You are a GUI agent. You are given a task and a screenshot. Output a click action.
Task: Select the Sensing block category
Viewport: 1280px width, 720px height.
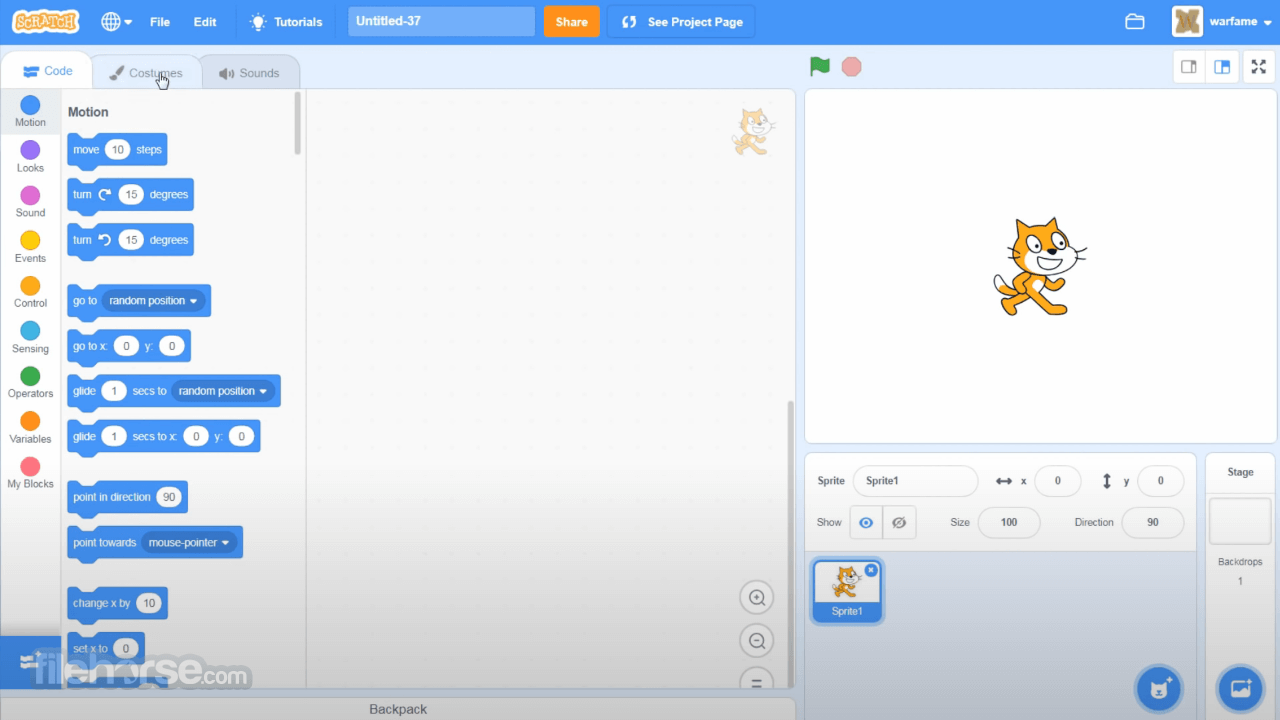coord(30,338)
